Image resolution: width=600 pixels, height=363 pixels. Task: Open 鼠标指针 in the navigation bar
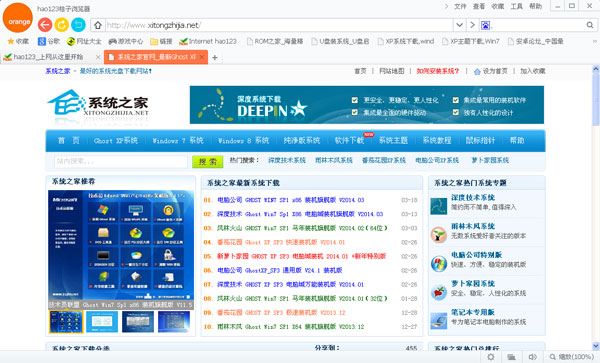[x=480, y=141]
